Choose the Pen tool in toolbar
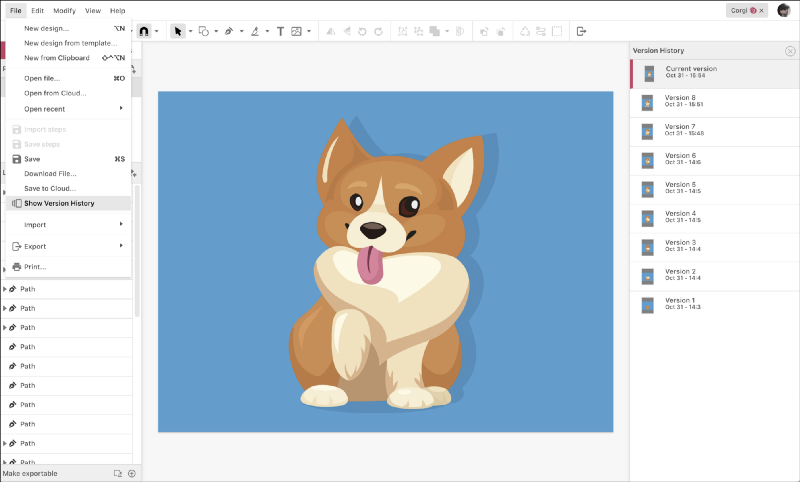 pos(229,31)
